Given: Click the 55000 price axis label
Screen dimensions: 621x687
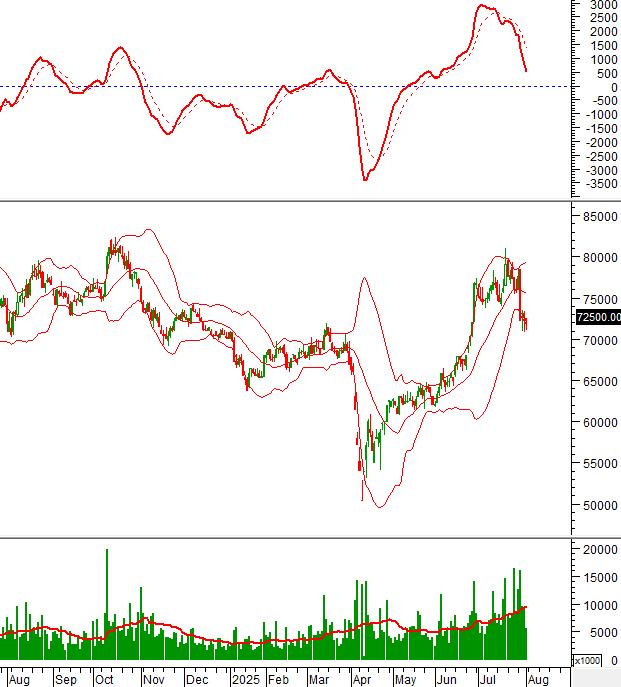Looking at the screenshot, I should coord(600,464).
